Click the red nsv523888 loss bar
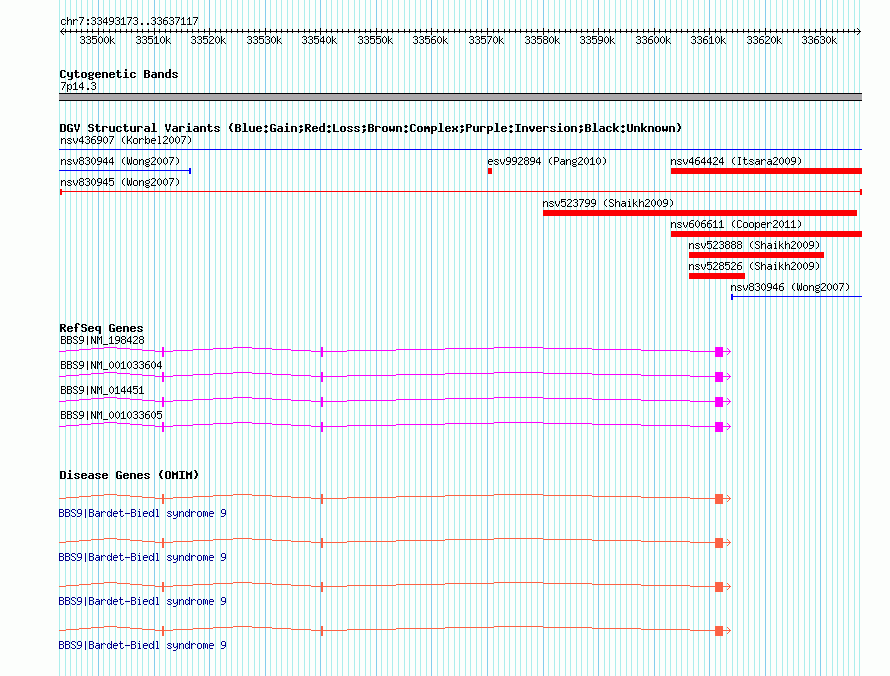 [x=756, y=255]
